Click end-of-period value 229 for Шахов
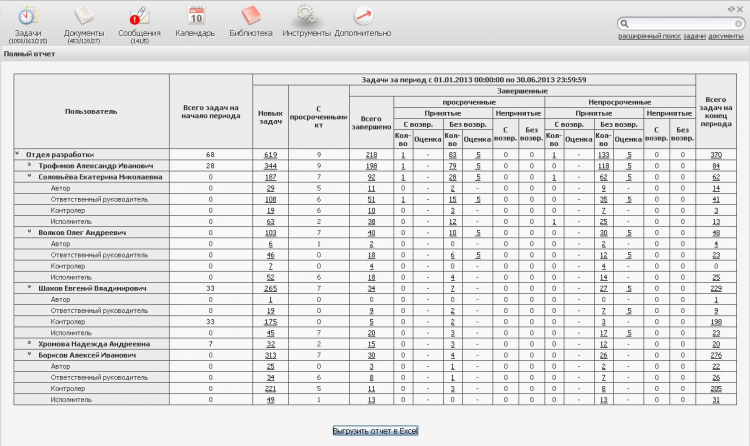Viewport: 750px width, 446px height. click(716, 289)
